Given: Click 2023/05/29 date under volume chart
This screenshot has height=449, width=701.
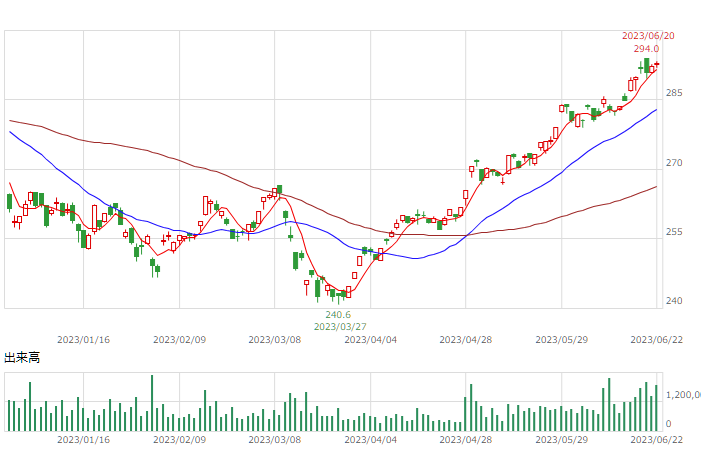Looking at the screenshot, I should point(562,440).
